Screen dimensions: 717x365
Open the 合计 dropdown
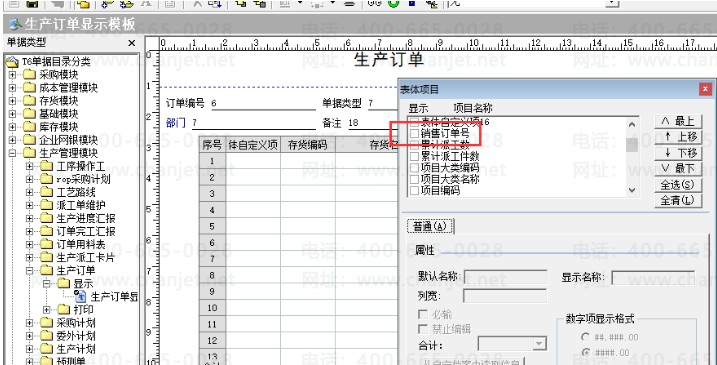pyautogui.click(x=540, y=344)
